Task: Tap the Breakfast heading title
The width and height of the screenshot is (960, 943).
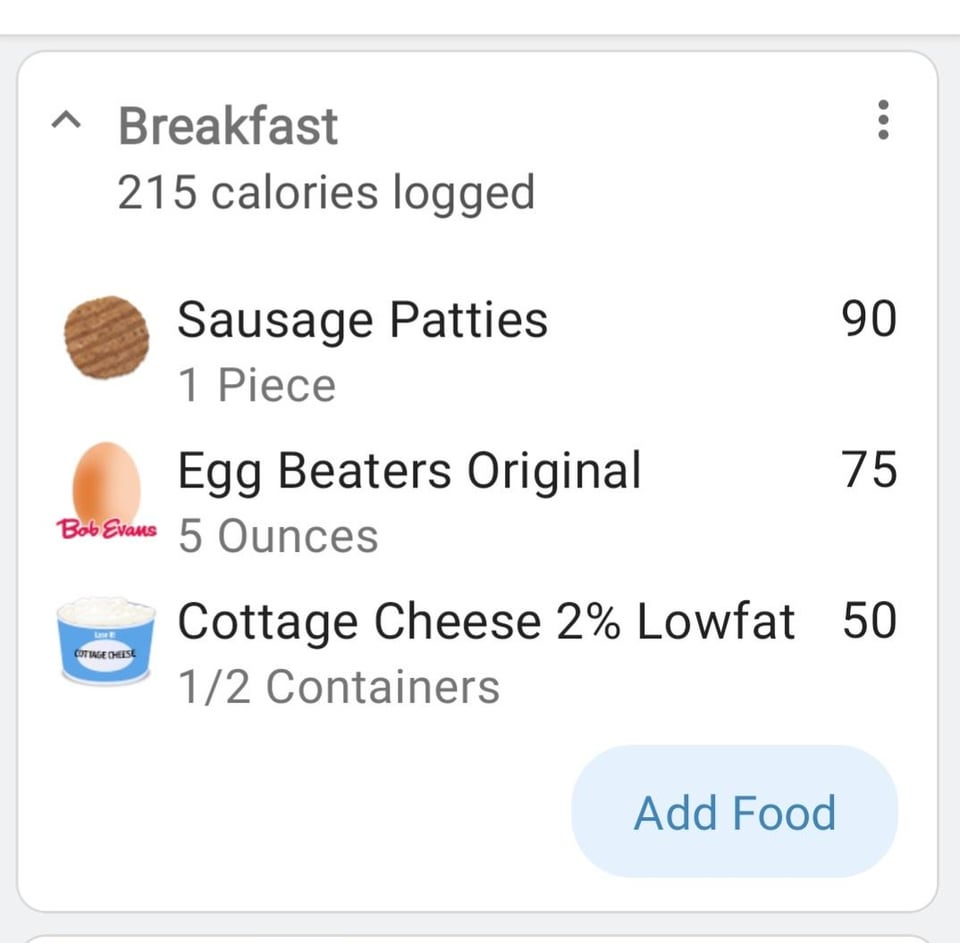Action: [x=228, y=127]
